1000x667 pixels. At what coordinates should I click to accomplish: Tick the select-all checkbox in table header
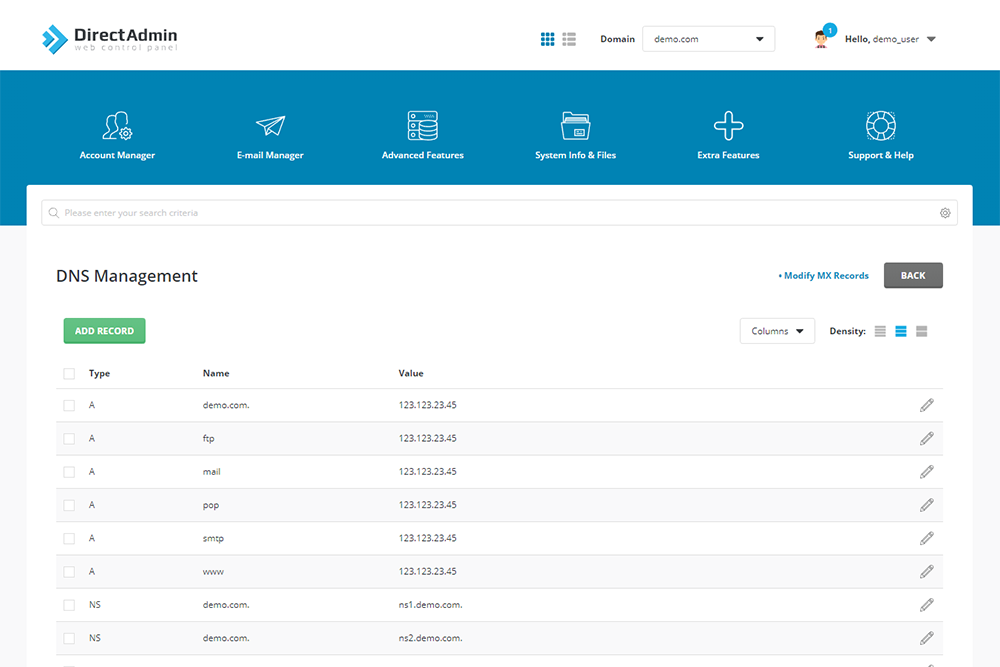click(69, 374)
